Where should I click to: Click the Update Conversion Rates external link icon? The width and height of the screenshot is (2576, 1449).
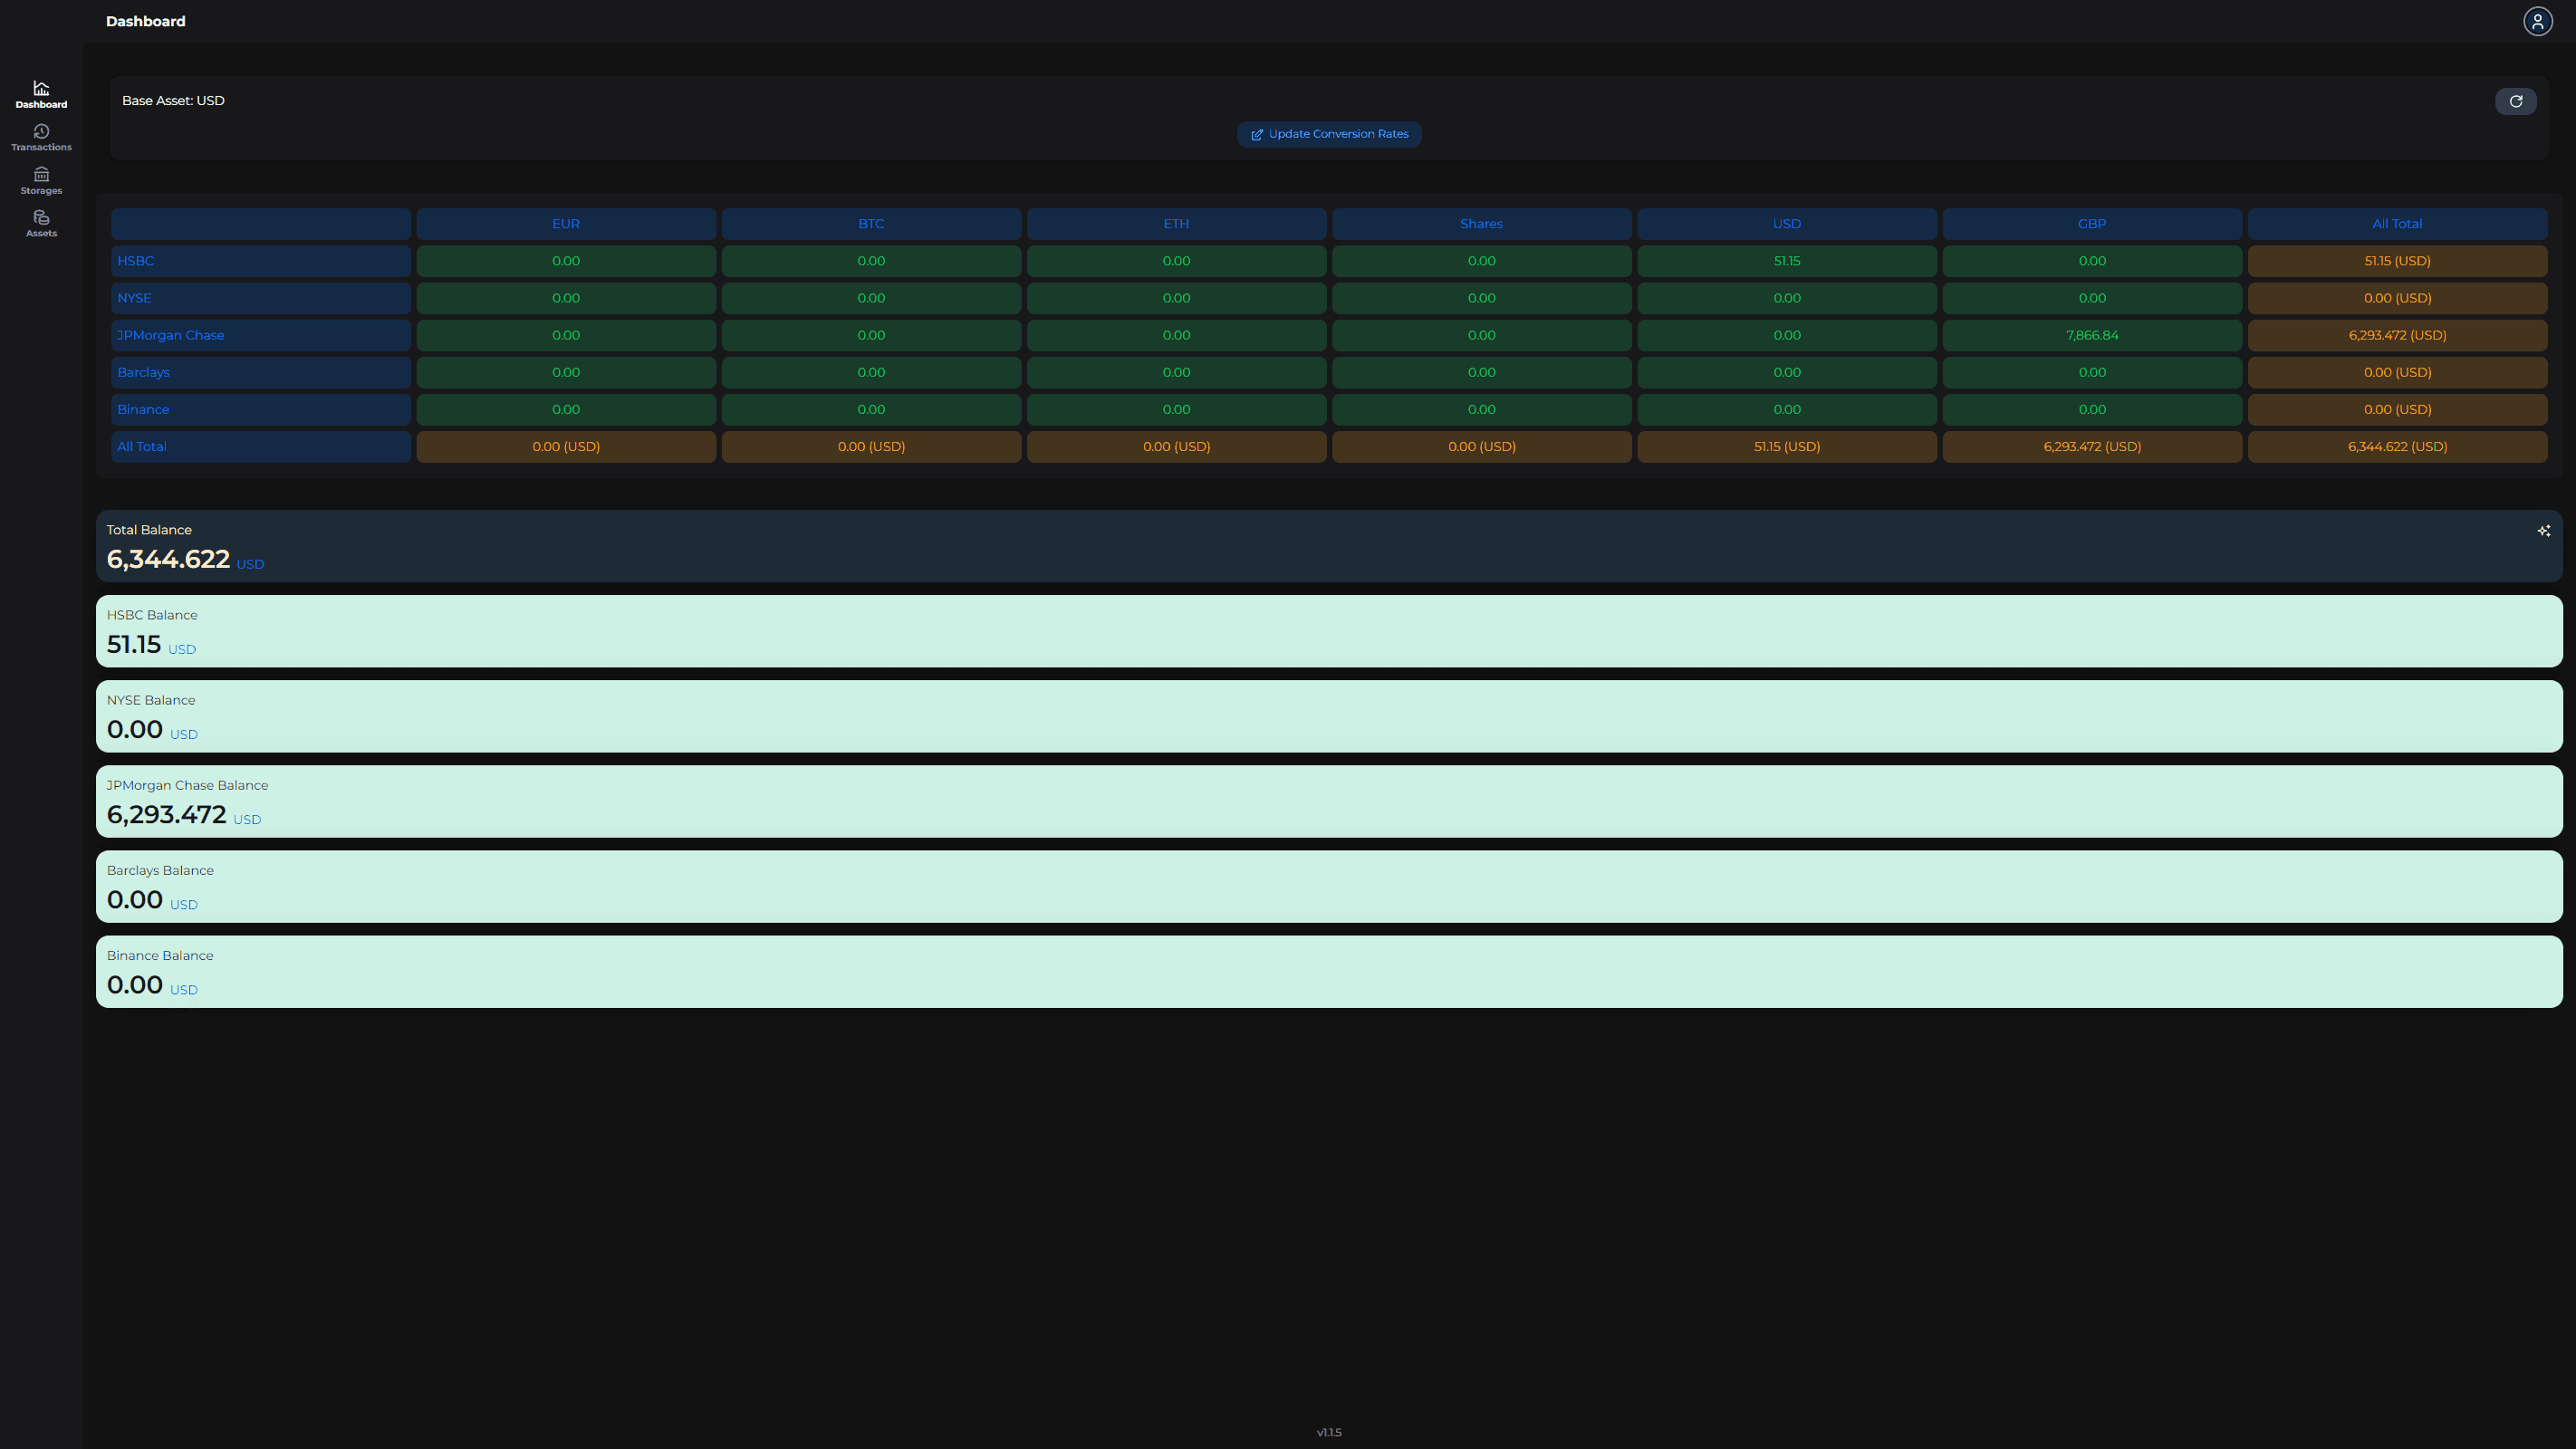(x=1256, y=134)
